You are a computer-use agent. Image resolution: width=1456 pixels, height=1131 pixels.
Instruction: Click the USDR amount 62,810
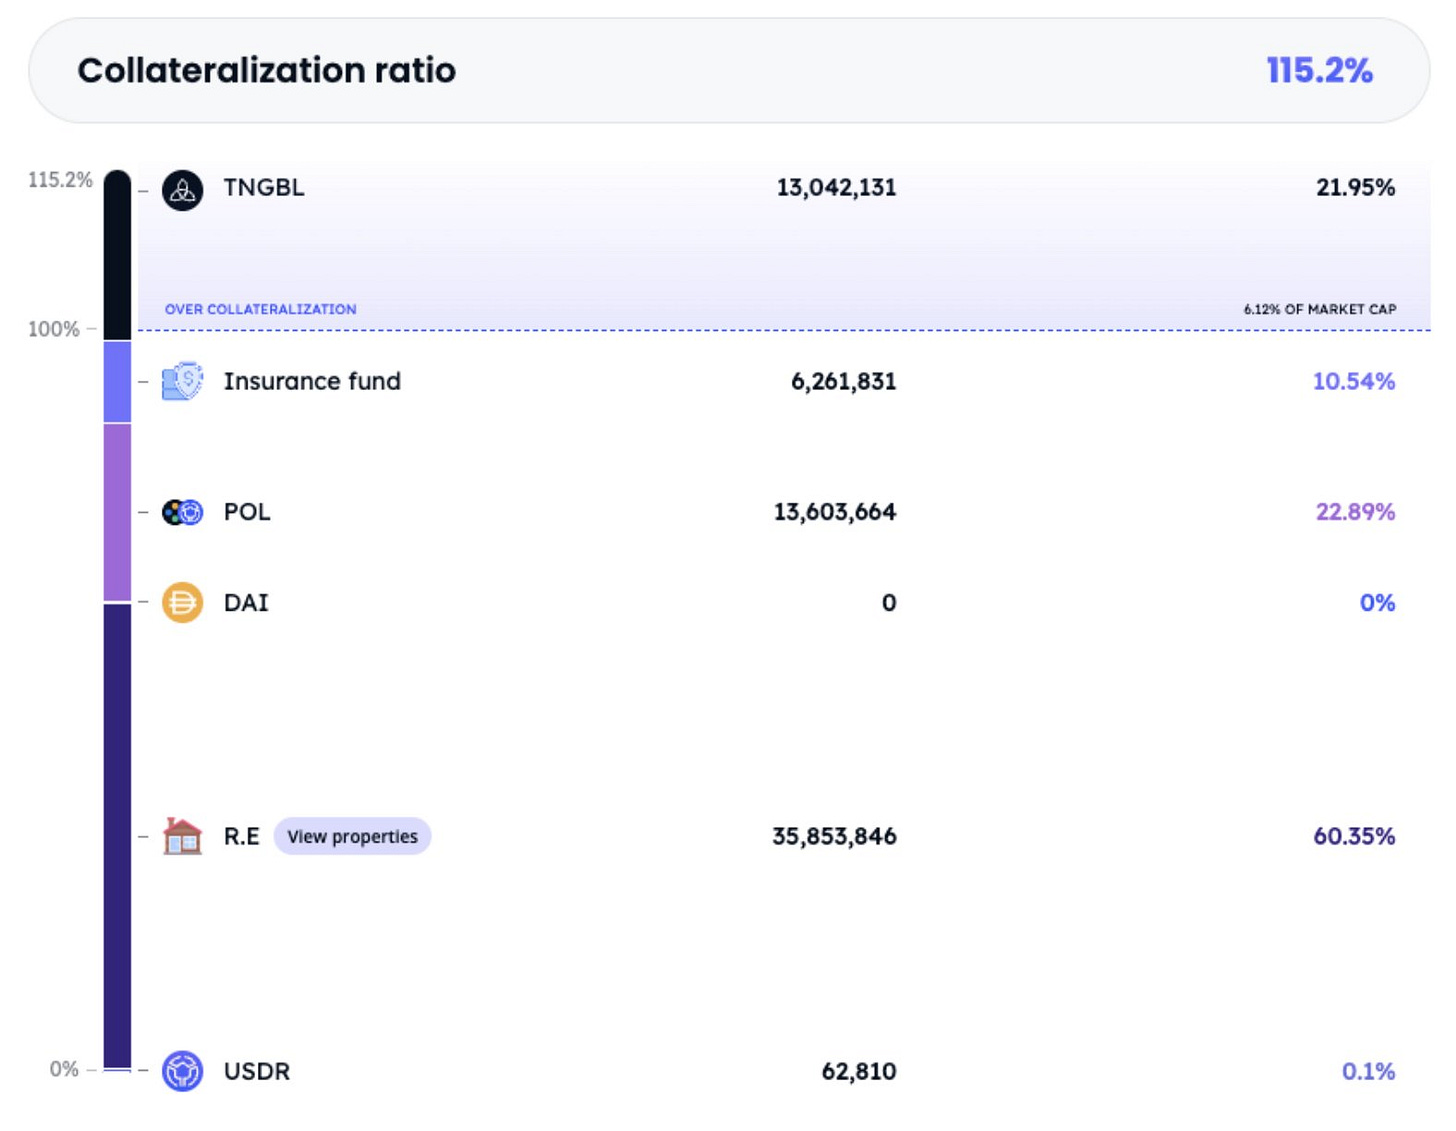click(x=858, y=1071)
